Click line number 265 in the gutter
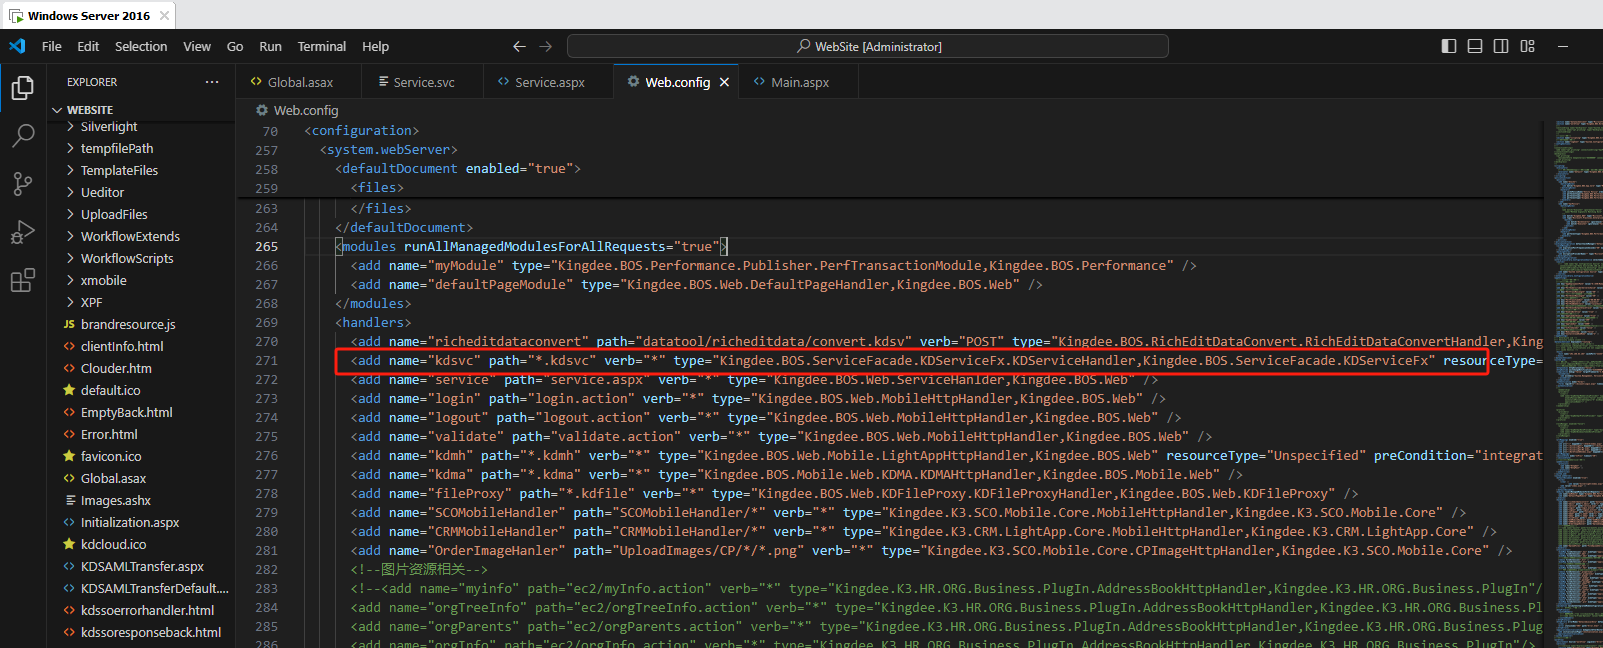Viewport: 1603px width, 648px height. tap(266, 246)
